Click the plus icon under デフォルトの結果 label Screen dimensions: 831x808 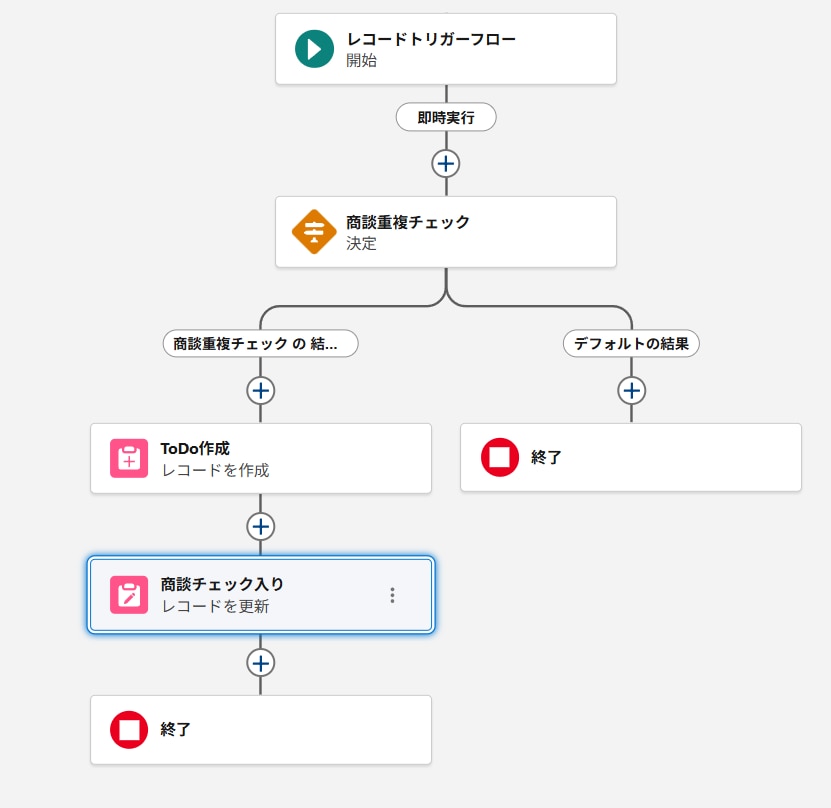(x=631, y=390)
